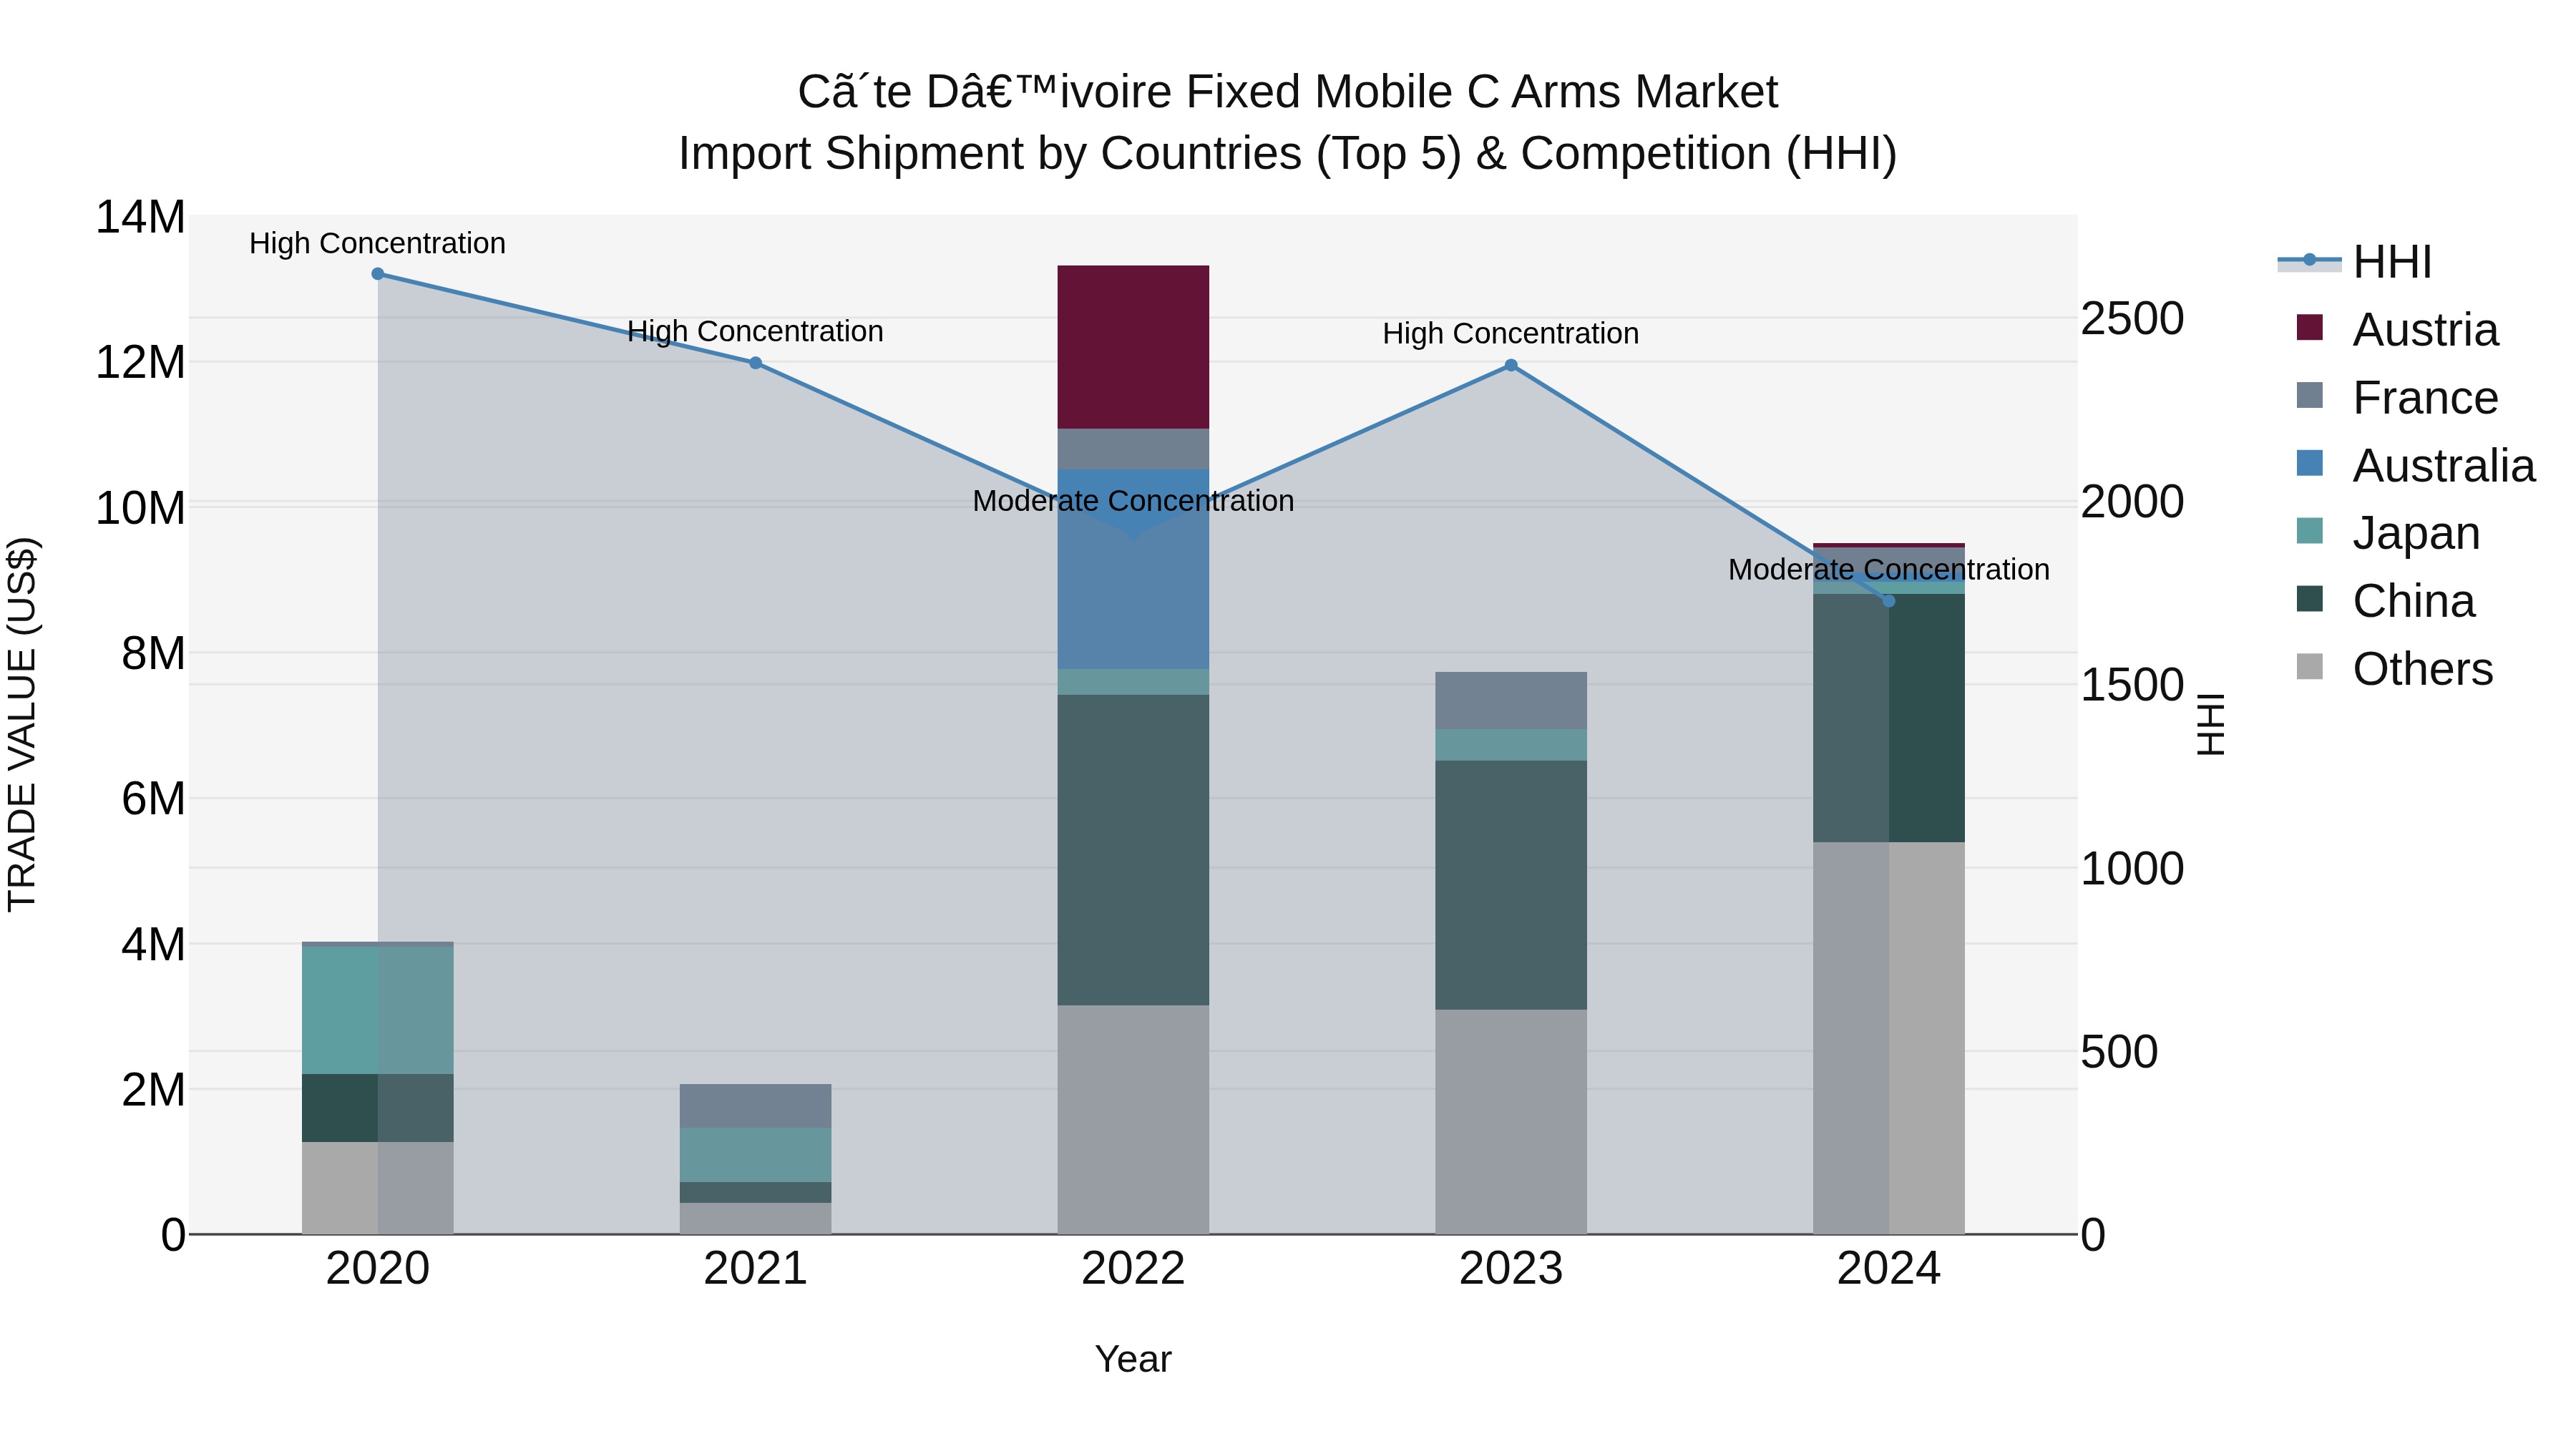Click the Austria maroon legend swatch
The image size is (2576, 1449).
click(x=2310, y=327)
